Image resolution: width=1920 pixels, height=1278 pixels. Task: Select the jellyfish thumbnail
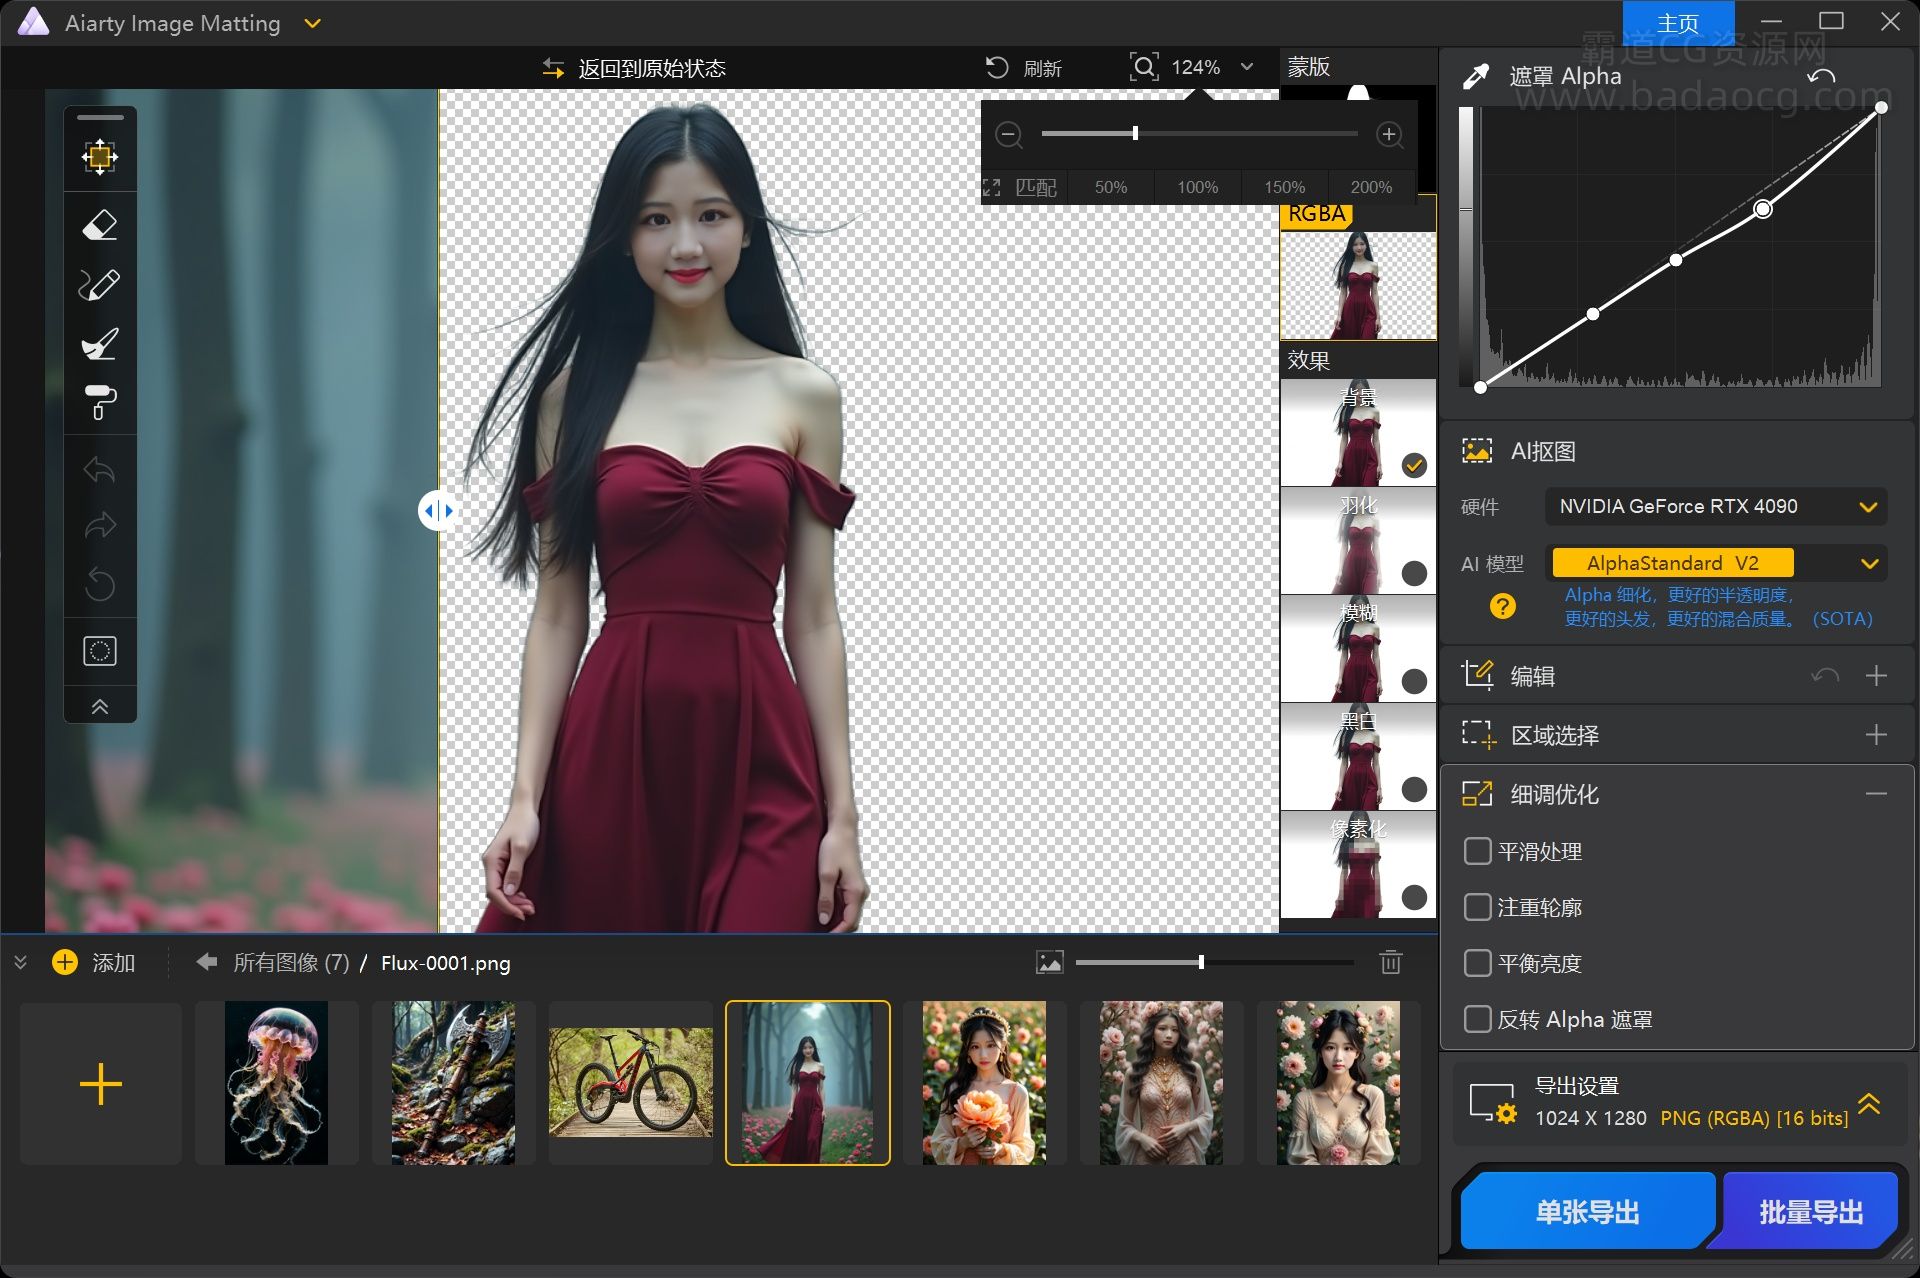click(x=276, y=1084)
